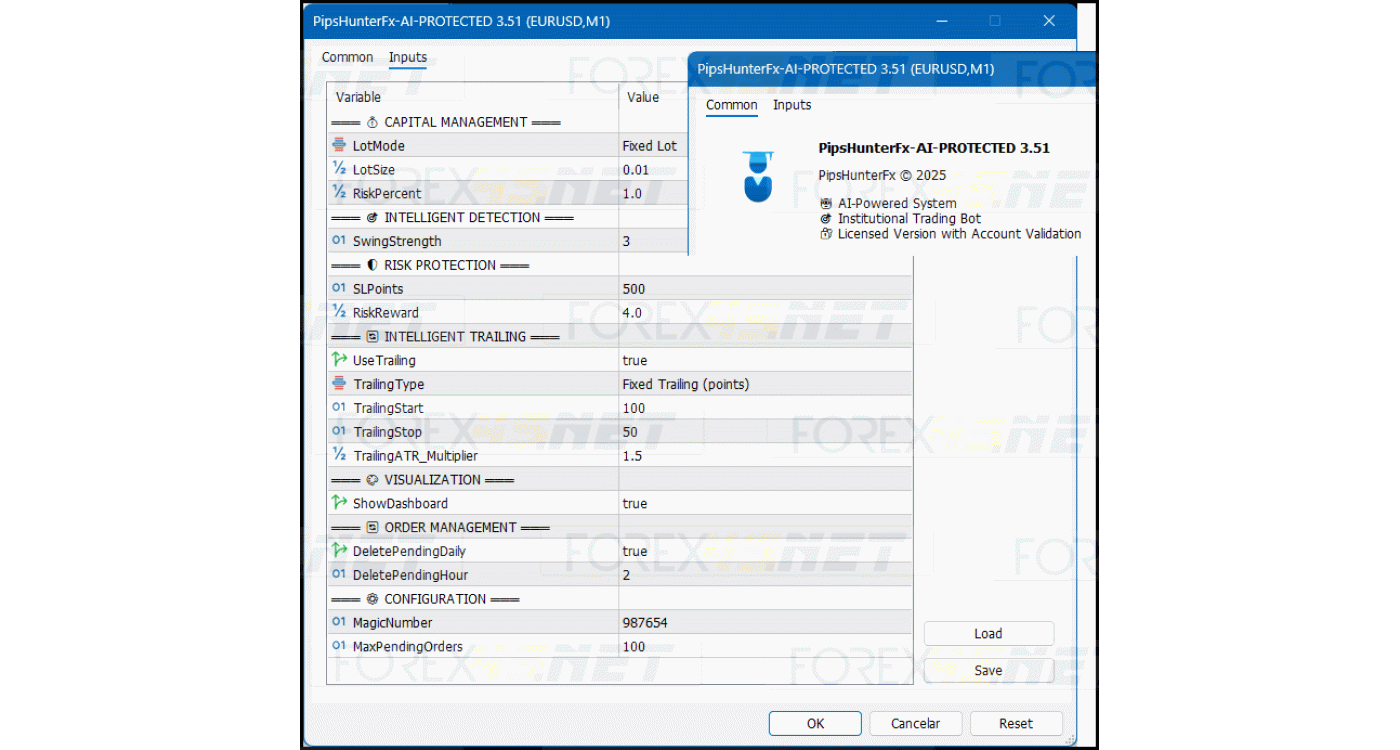
Task: Toggle the UseTrailing true value
Action: 635,360
